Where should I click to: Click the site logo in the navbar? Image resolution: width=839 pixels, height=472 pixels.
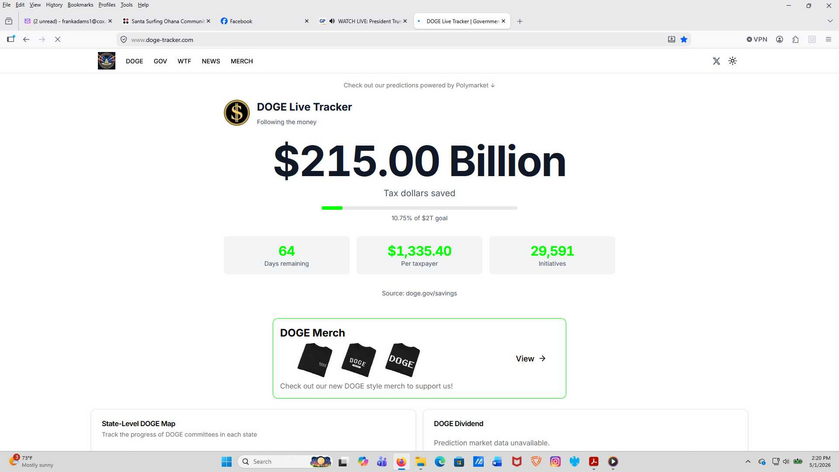106,61
